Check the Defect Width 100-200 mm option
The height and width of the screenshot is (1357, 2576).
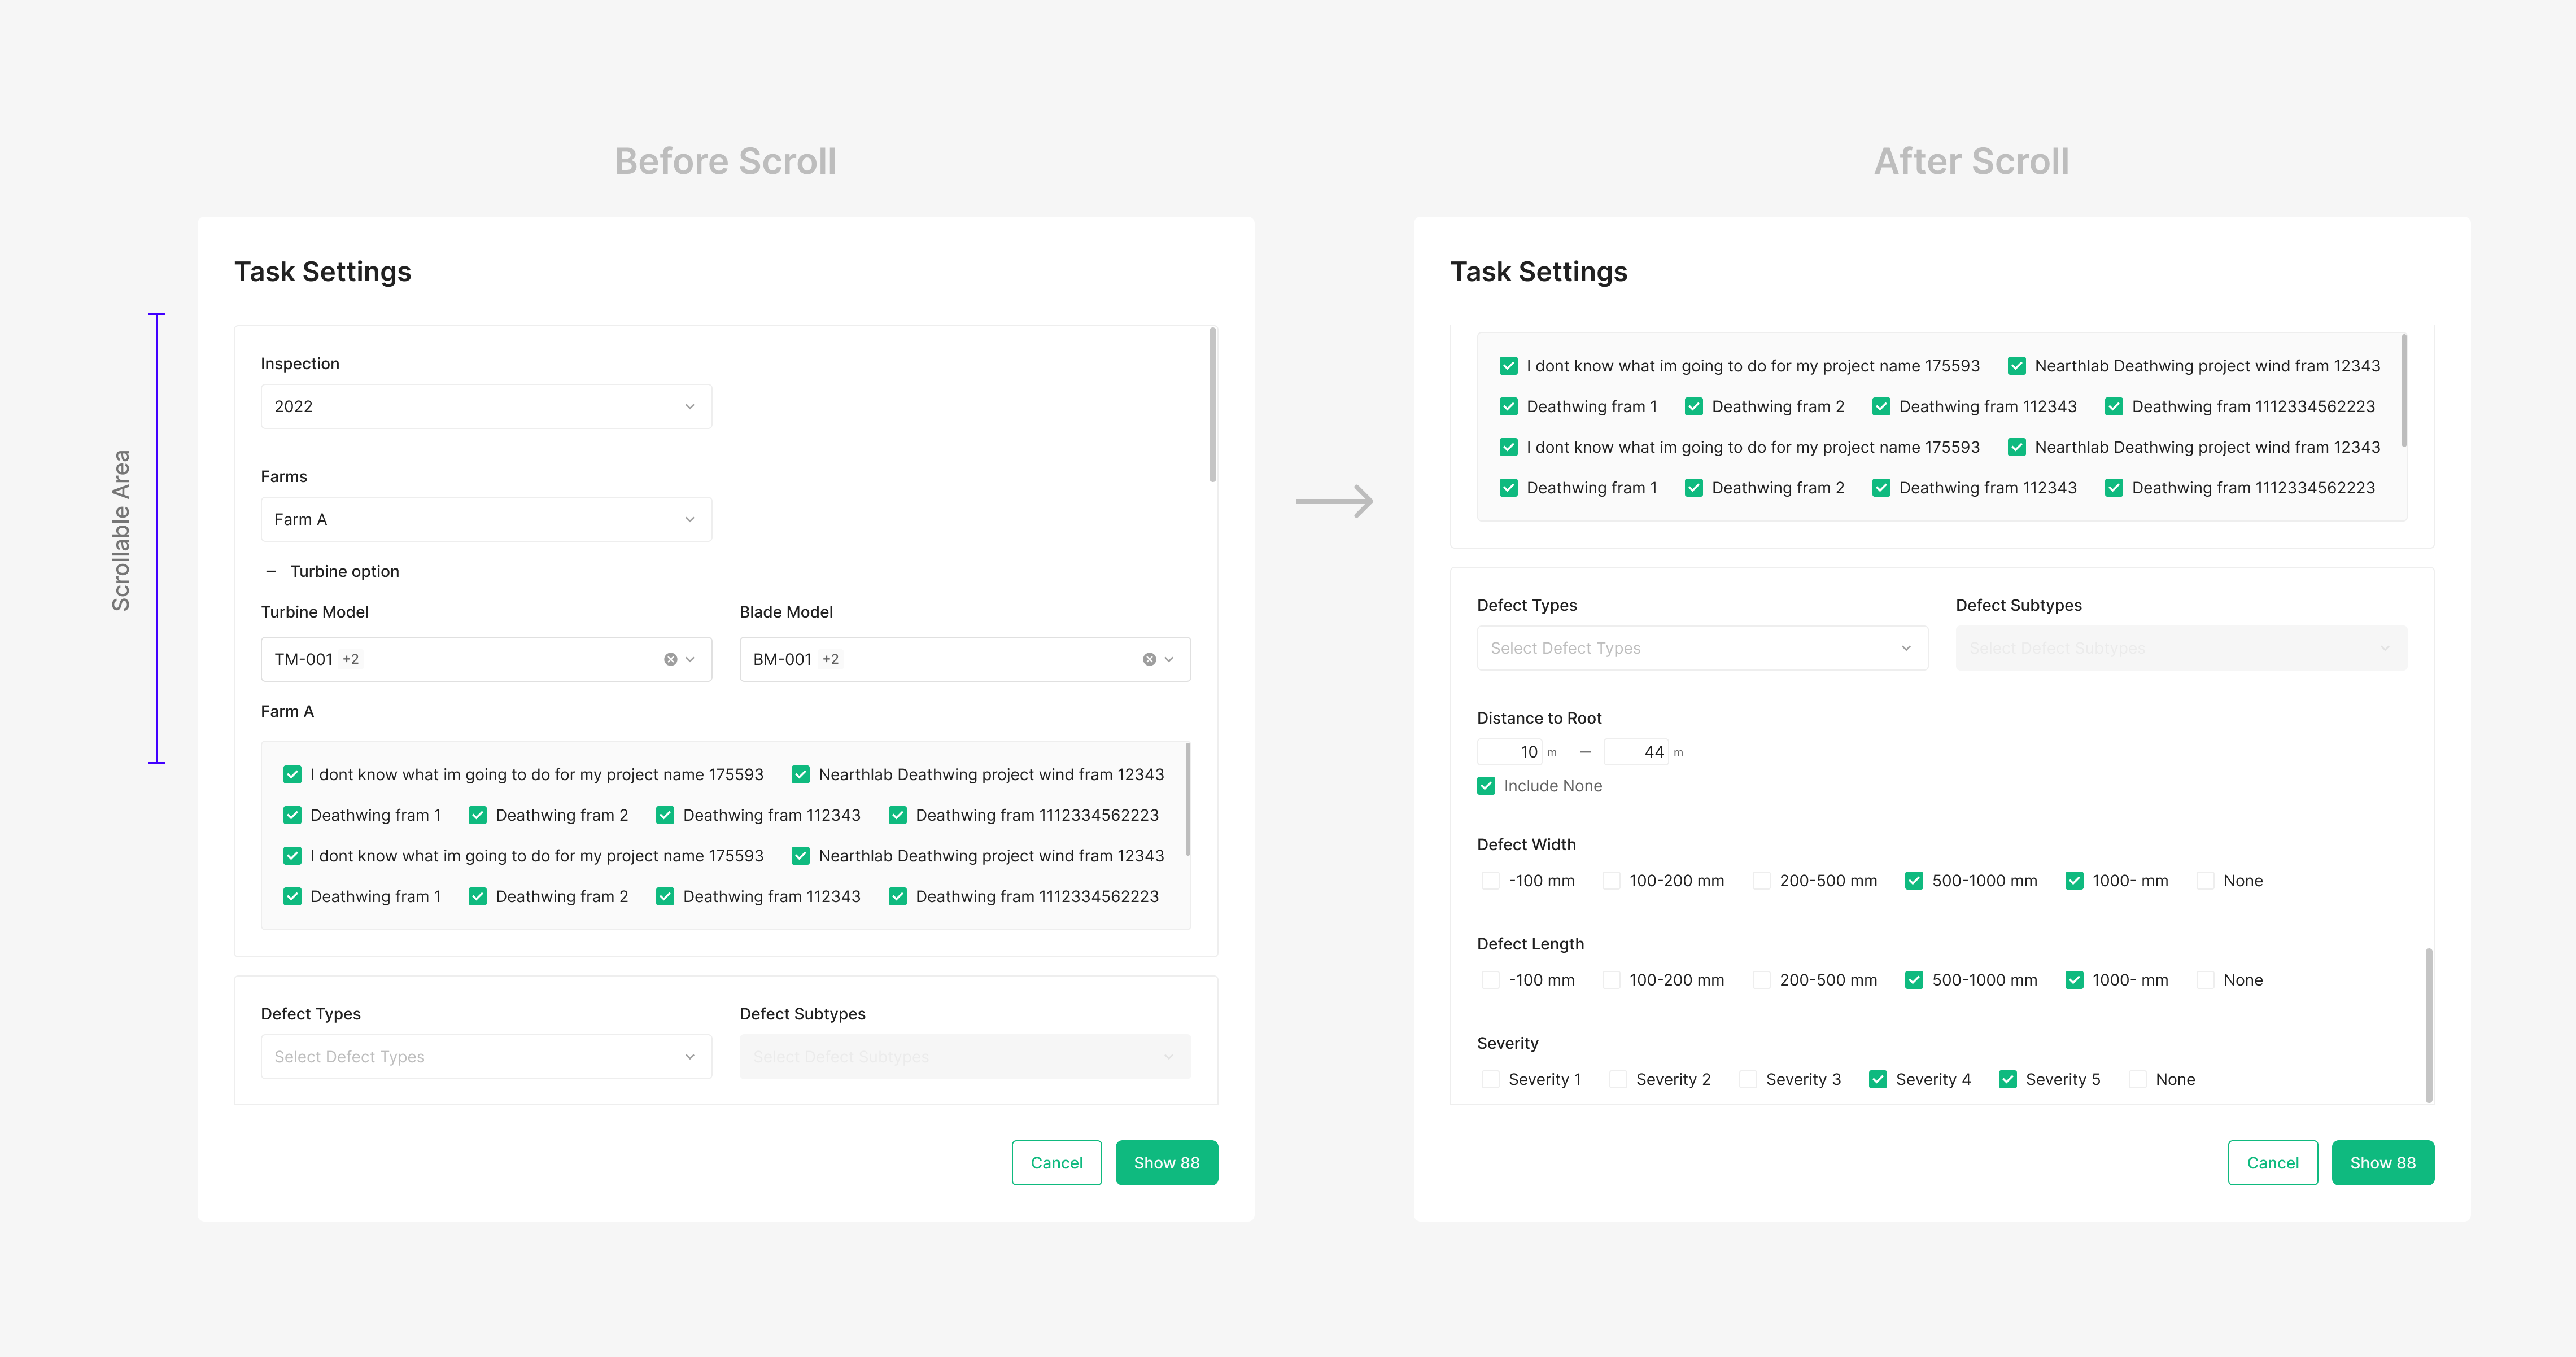1611,880
